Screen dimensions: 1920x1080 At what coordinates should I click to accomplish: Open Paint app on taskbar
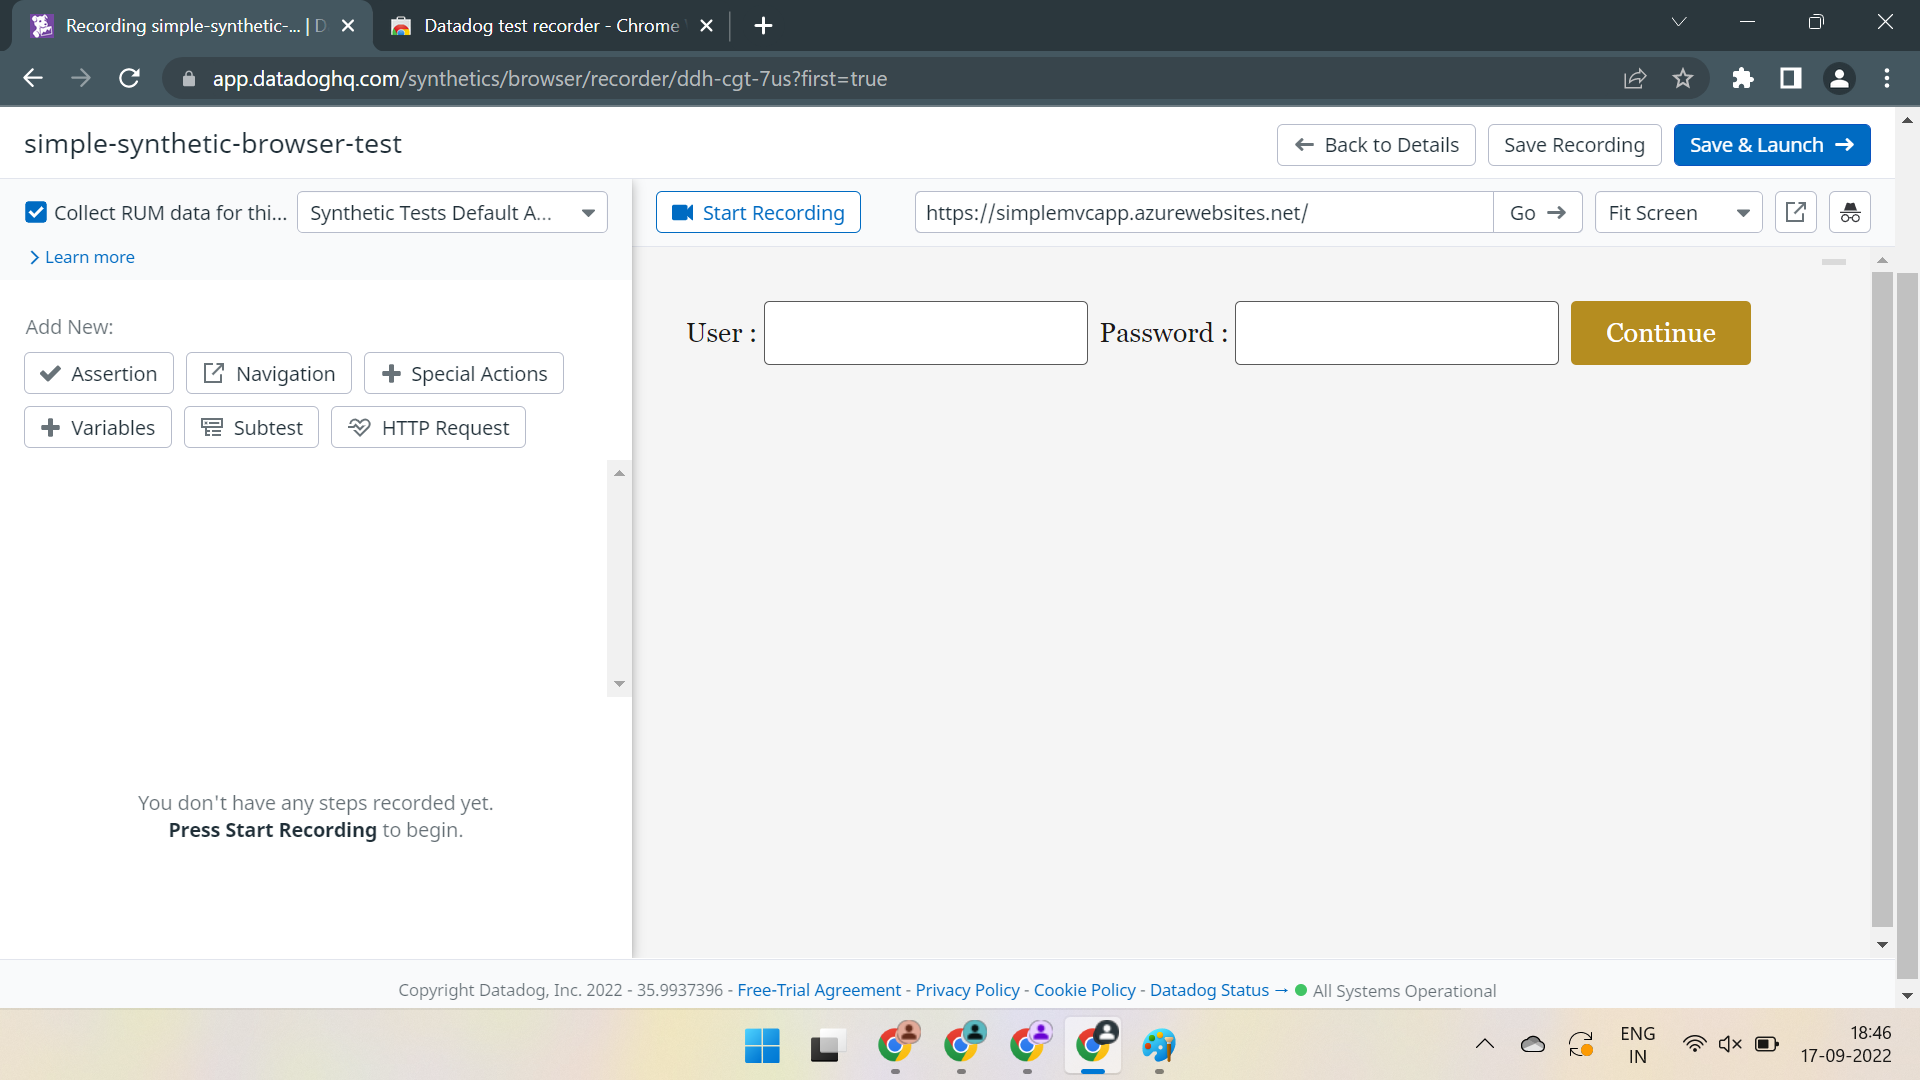pos(1159,1046)
